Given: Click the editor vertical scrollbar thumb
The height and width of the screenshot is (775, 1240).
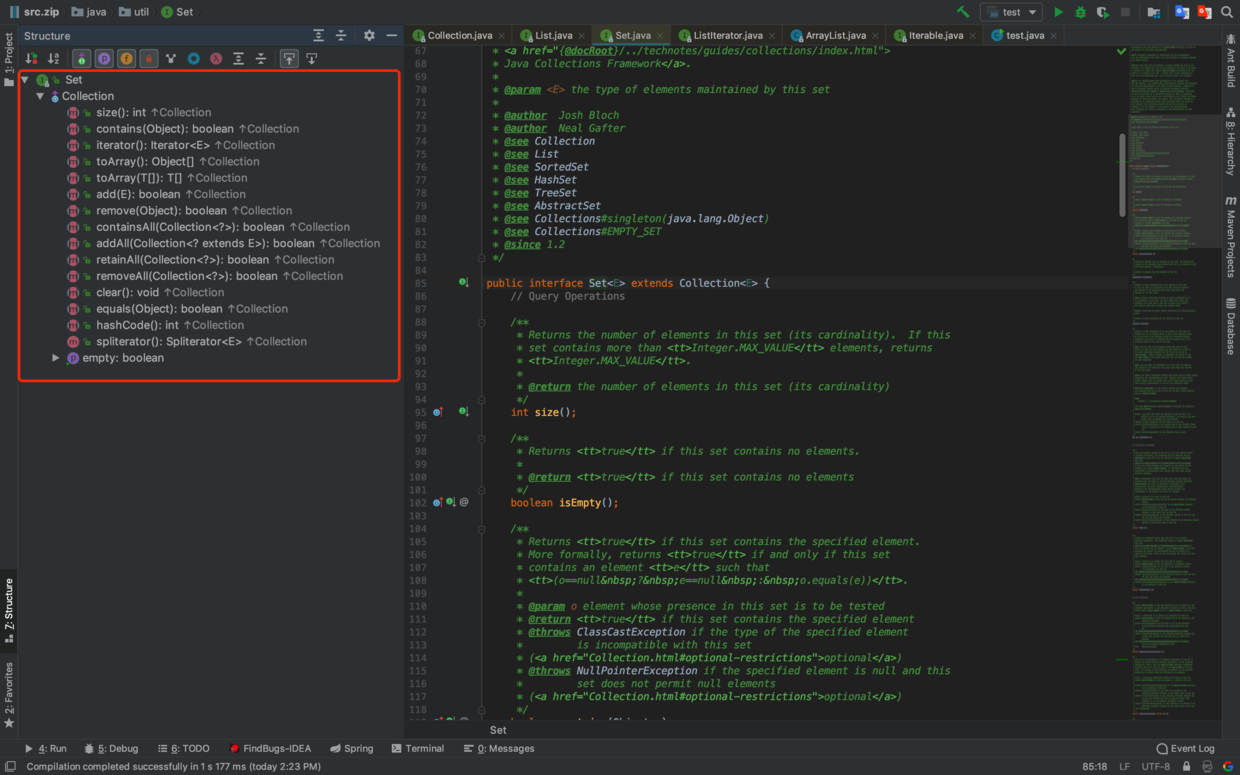Looking at the screenshot, I should pos(1122,175).
